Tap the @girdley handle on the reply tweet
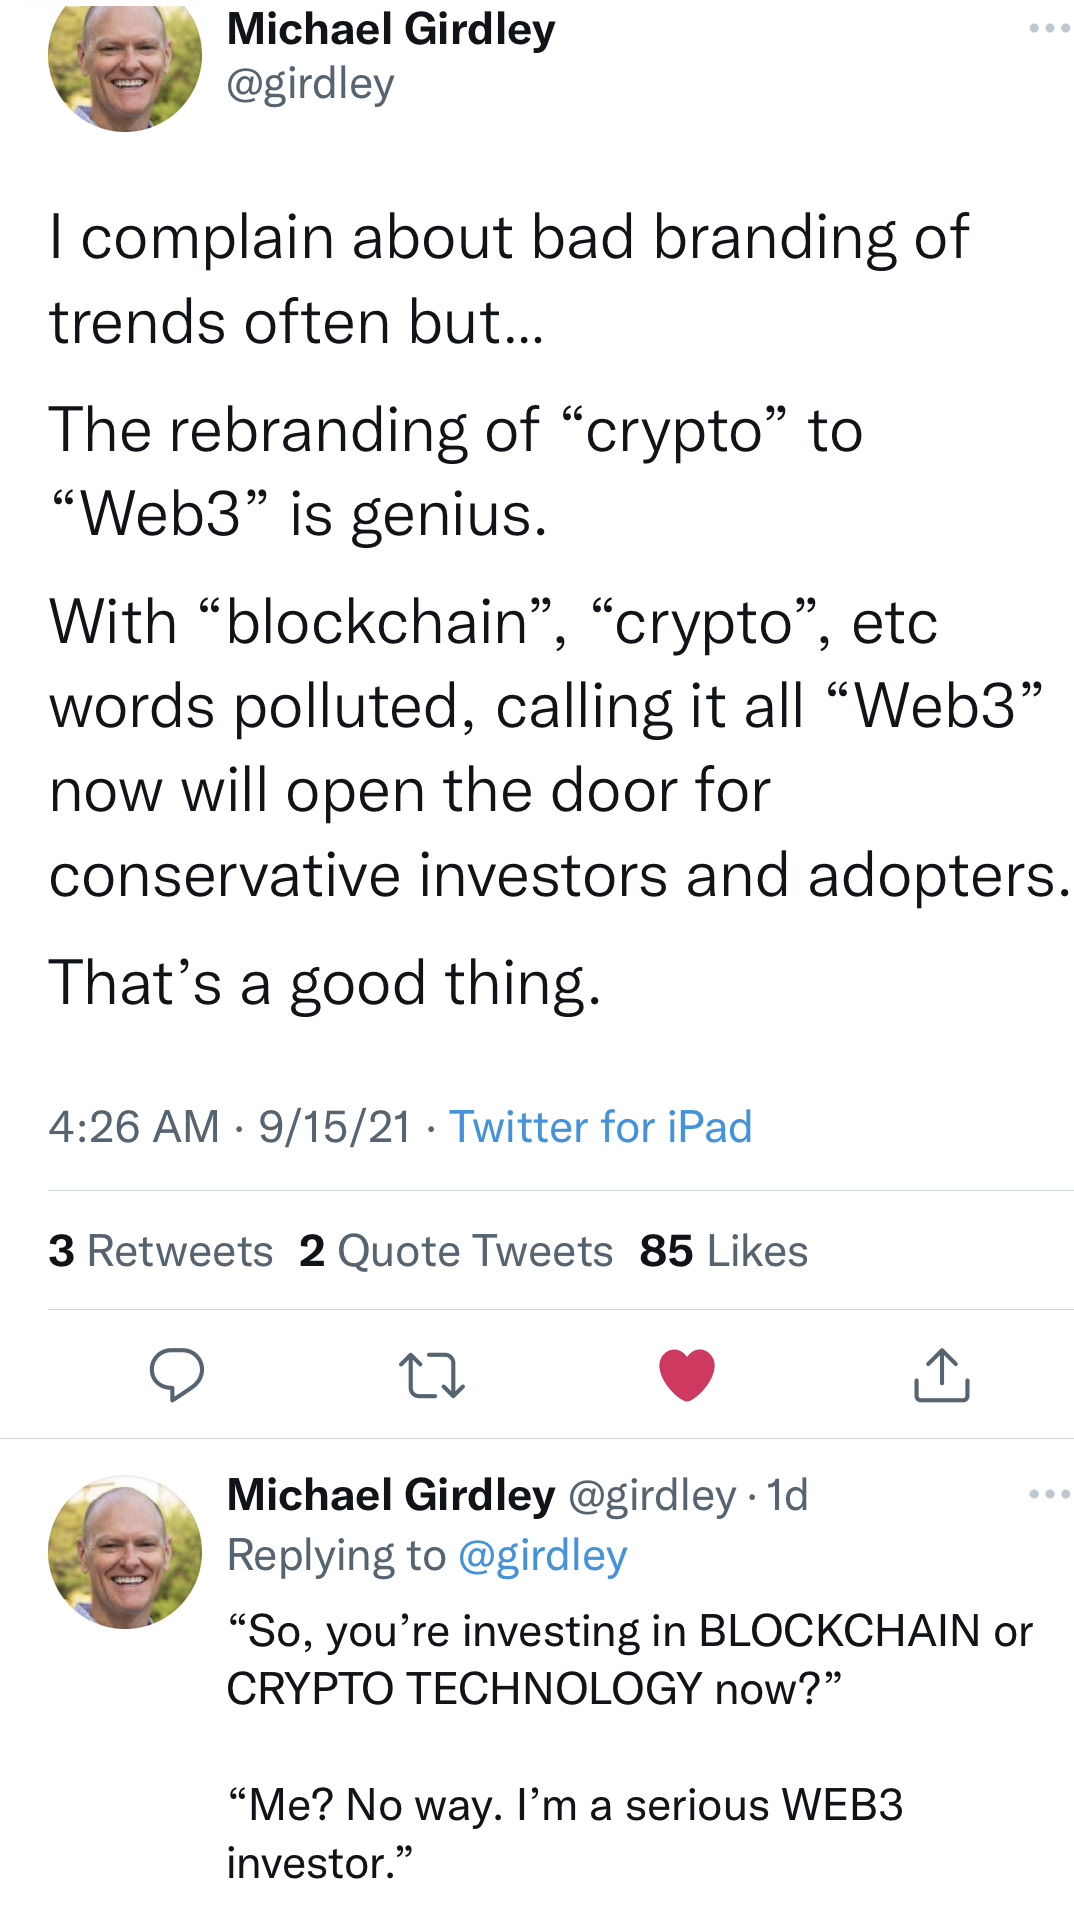Viewport: 1074px width, 1908px height. 652,1496
